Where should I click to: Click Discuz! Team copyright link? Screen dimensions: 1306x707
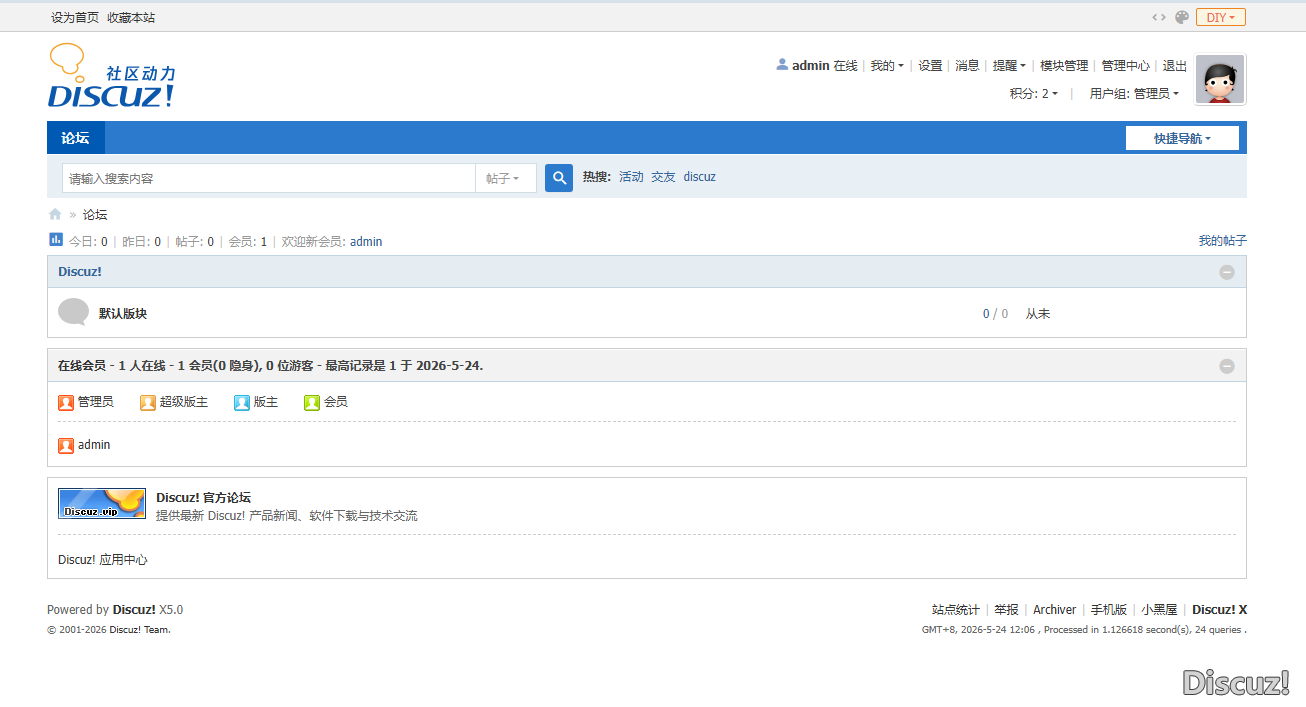tap(139, 630)
